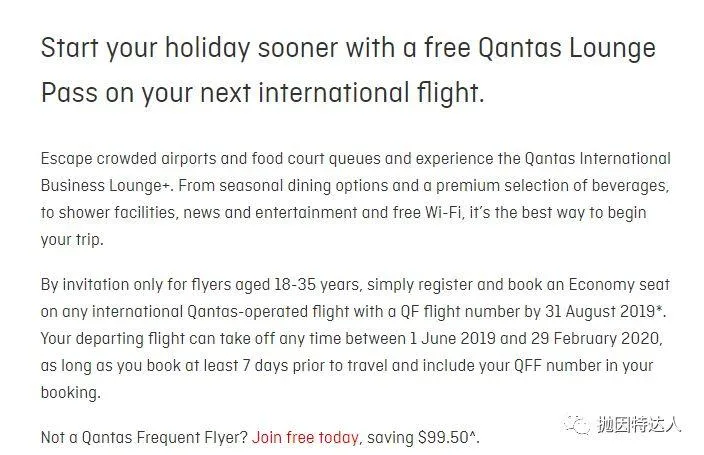Click the heading line 'Pass on your next international flight'

pyautogui.click(x=263, y=93)
